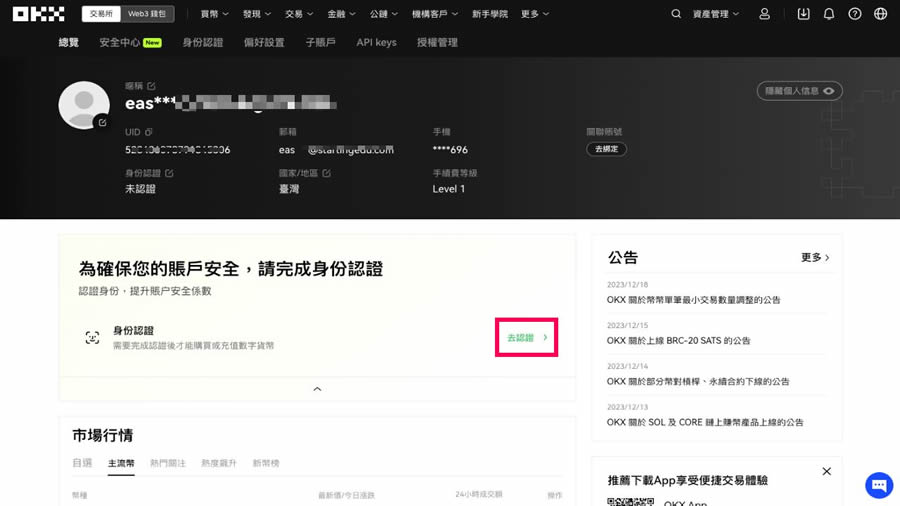Collapse the identity verification panel
This screenshot has width=900, height=506.
[317, 389]
